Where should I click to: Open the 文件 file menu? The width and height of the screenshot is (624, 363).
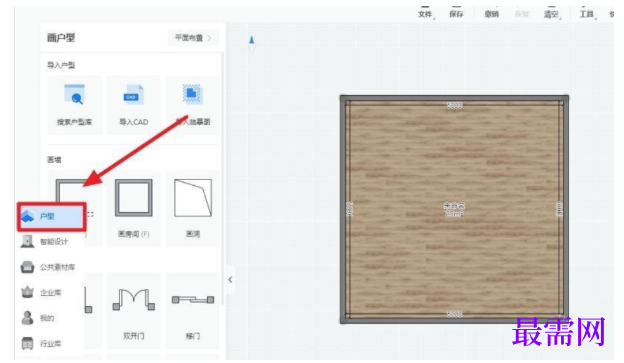click(425, 13)
